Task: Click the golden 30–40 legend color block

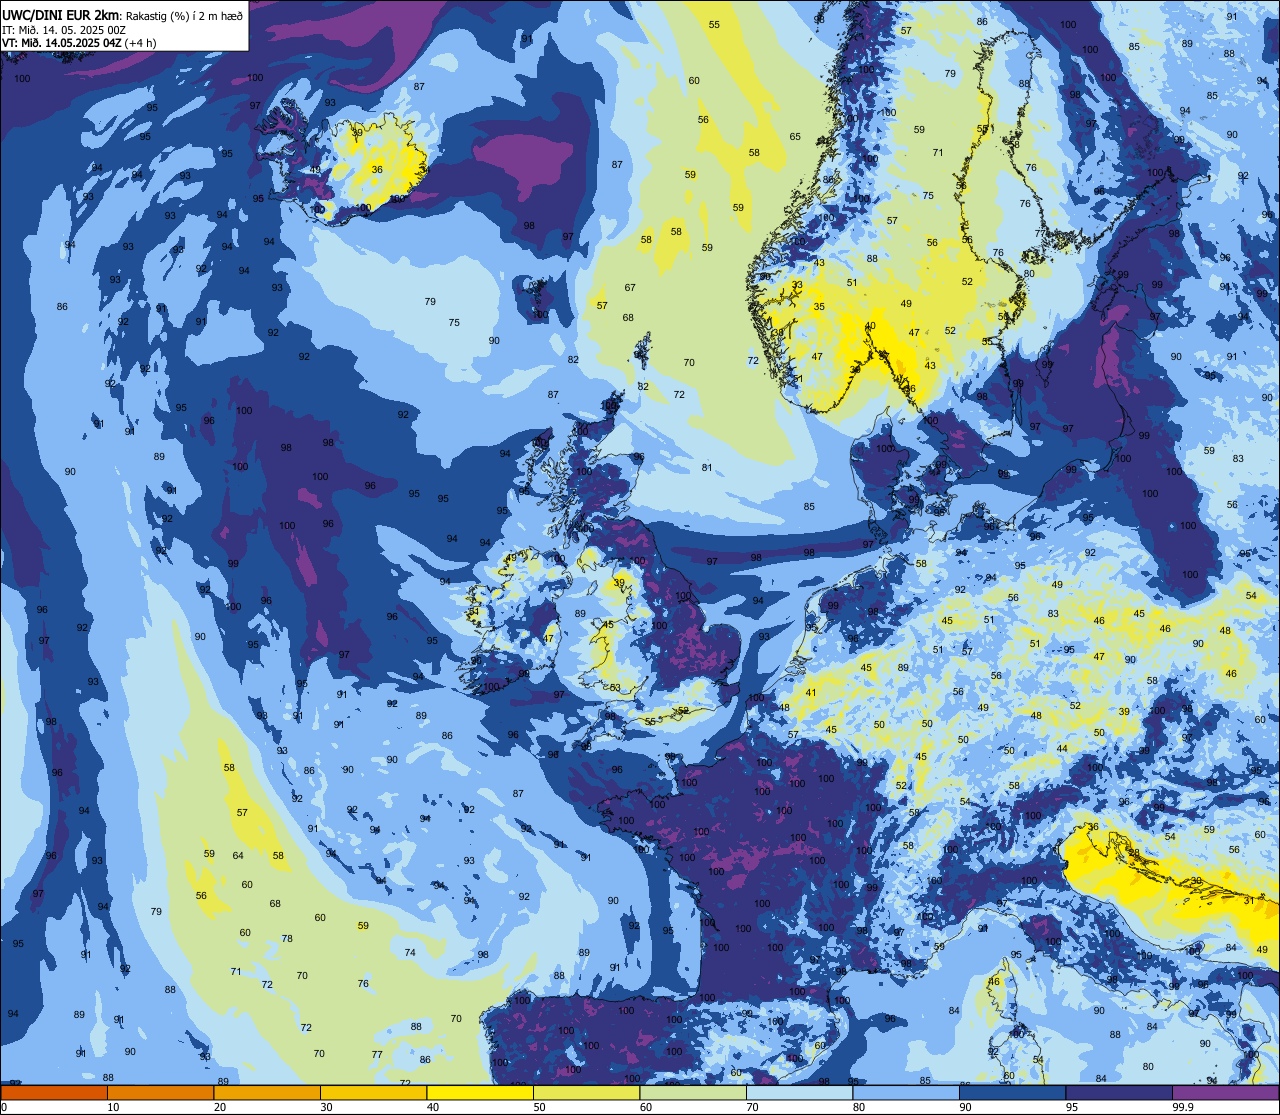Action: (373, 1092)
